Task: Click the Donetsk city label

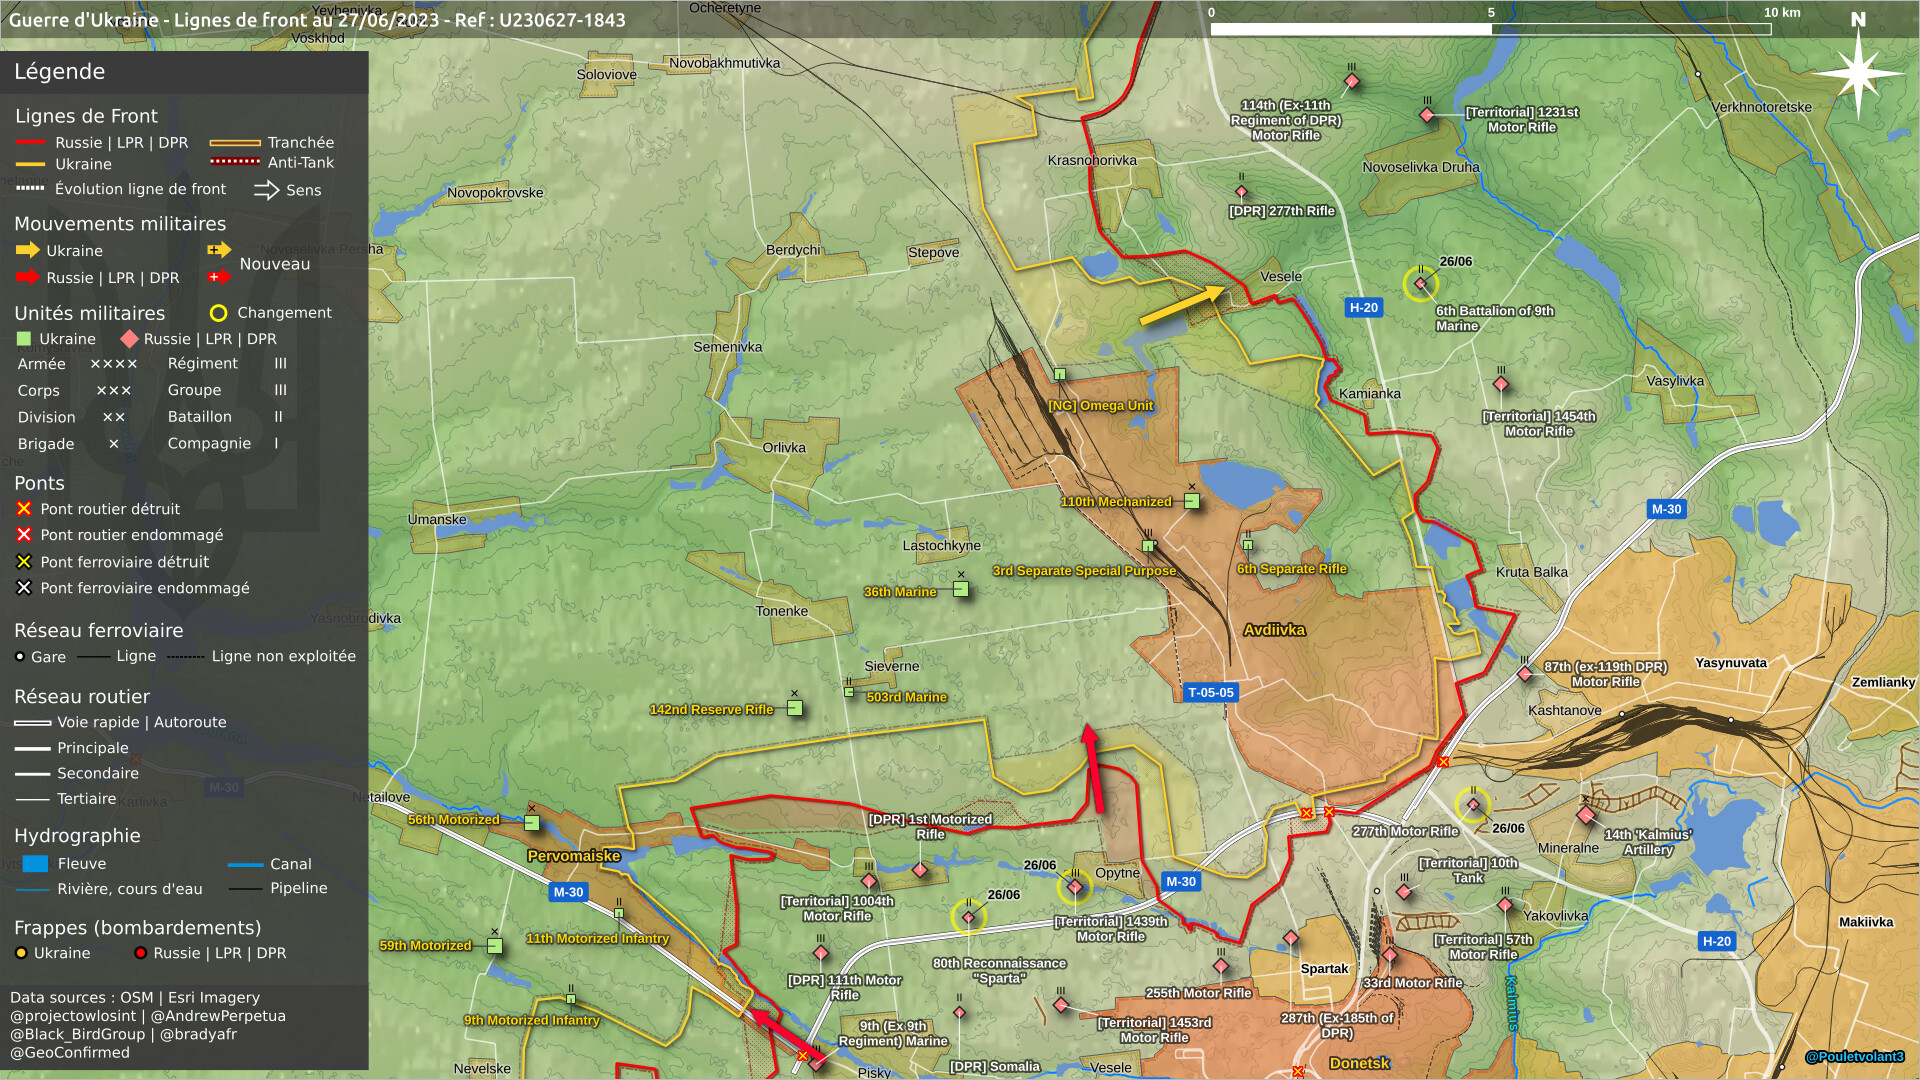Action: [x=1359, y=1063]
